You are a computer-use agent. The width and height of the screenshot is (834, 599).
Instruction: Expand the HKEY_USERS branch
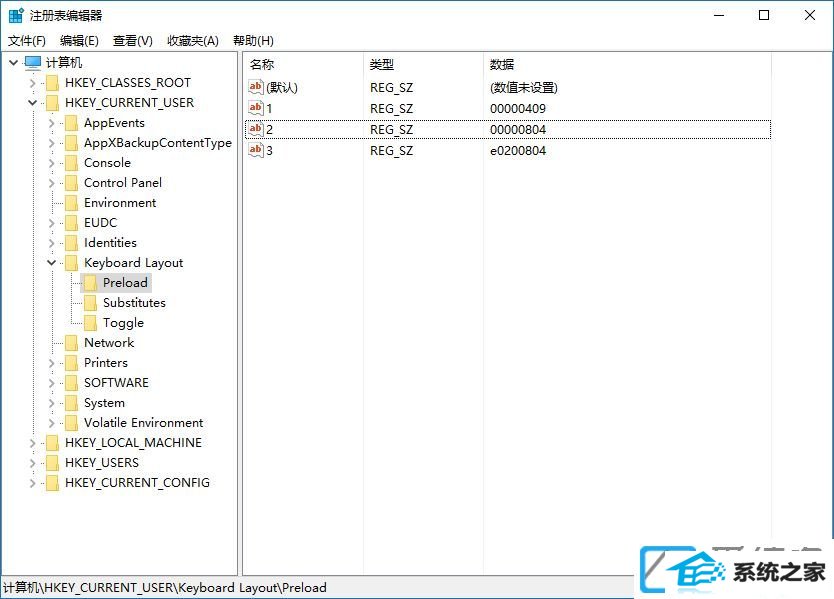32,463
